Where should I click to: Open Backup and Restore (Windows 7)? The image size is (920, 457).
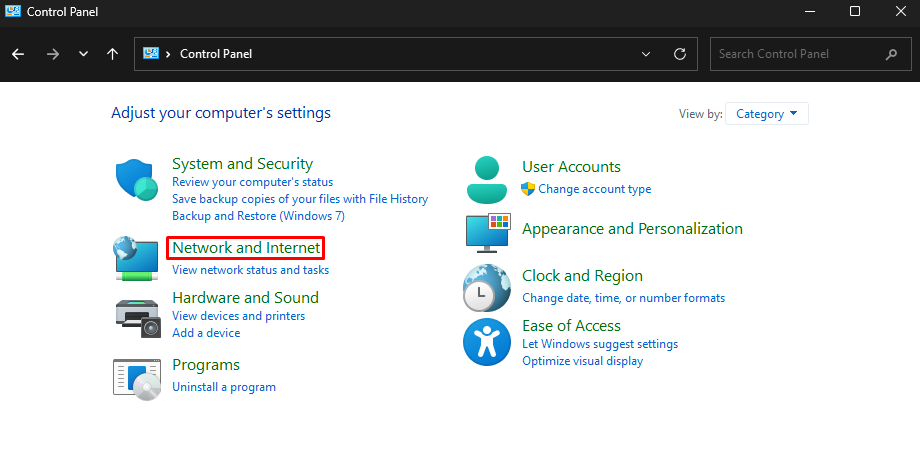[258, 216]
